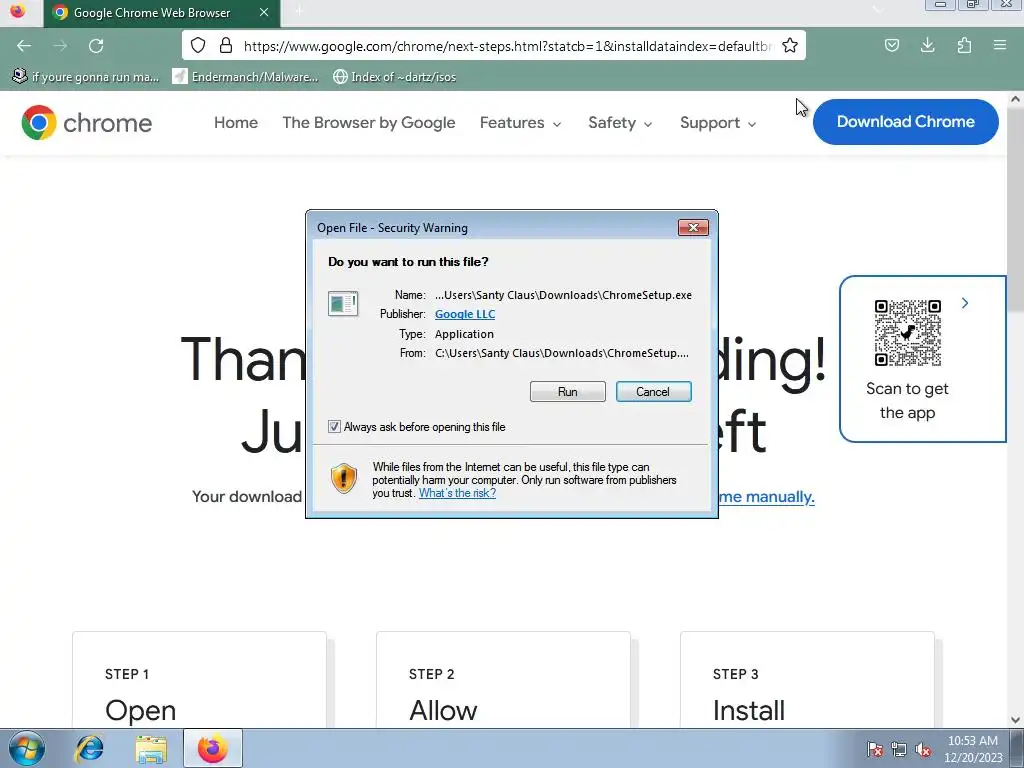Image resolution: width=1024 pixels, height=768 pixels.
Task: Click the STEP 2 Allow card
Action: (504, 680)
